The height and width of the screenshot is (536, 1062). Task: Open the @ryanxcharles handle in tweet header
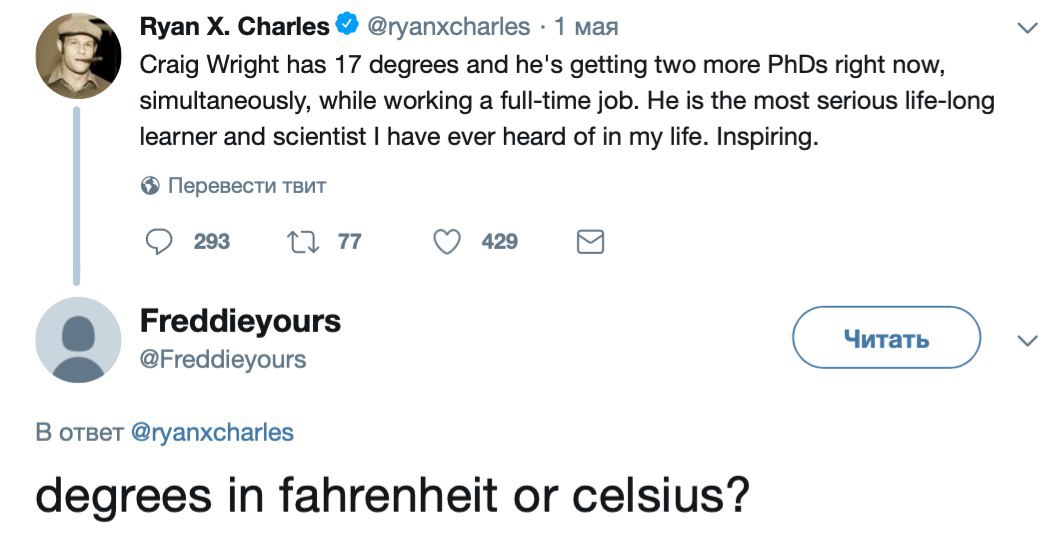[x=449, y=26]
